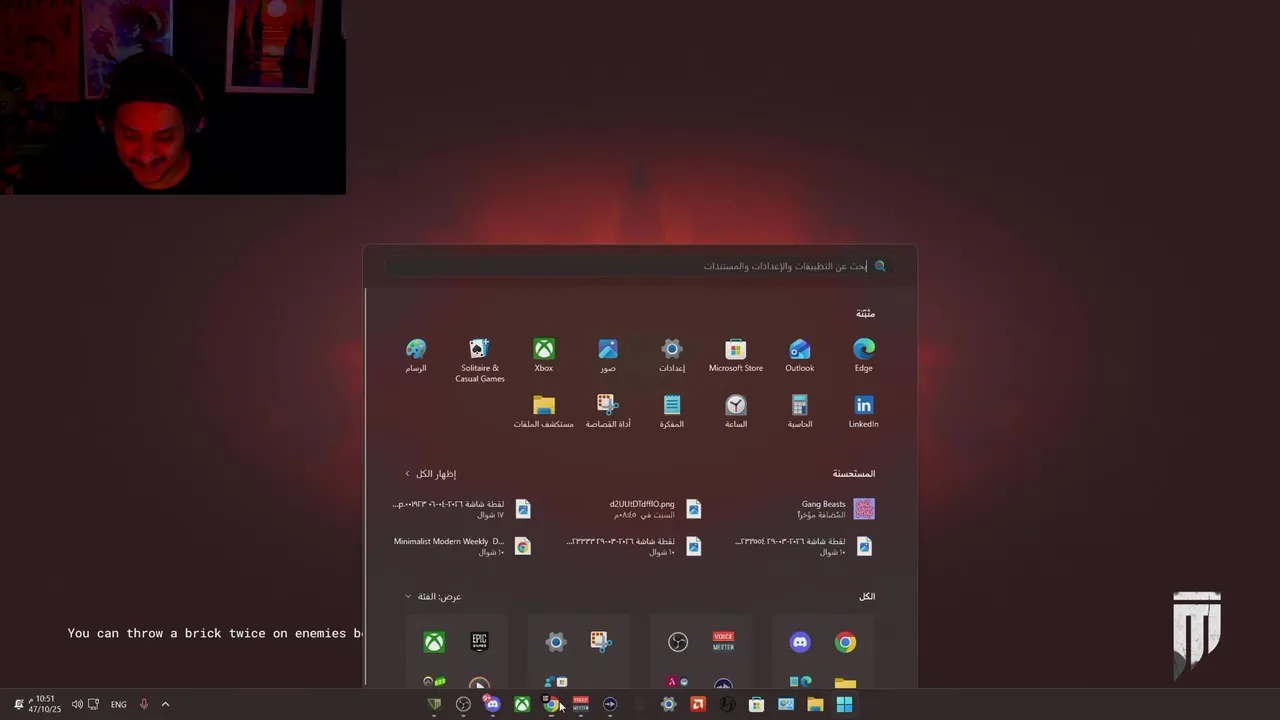Image resolution: width=1280 pixels, height=720 pixels.
Task: Open pinned Notepad (المفكرة) app
Action: point(672,411)
